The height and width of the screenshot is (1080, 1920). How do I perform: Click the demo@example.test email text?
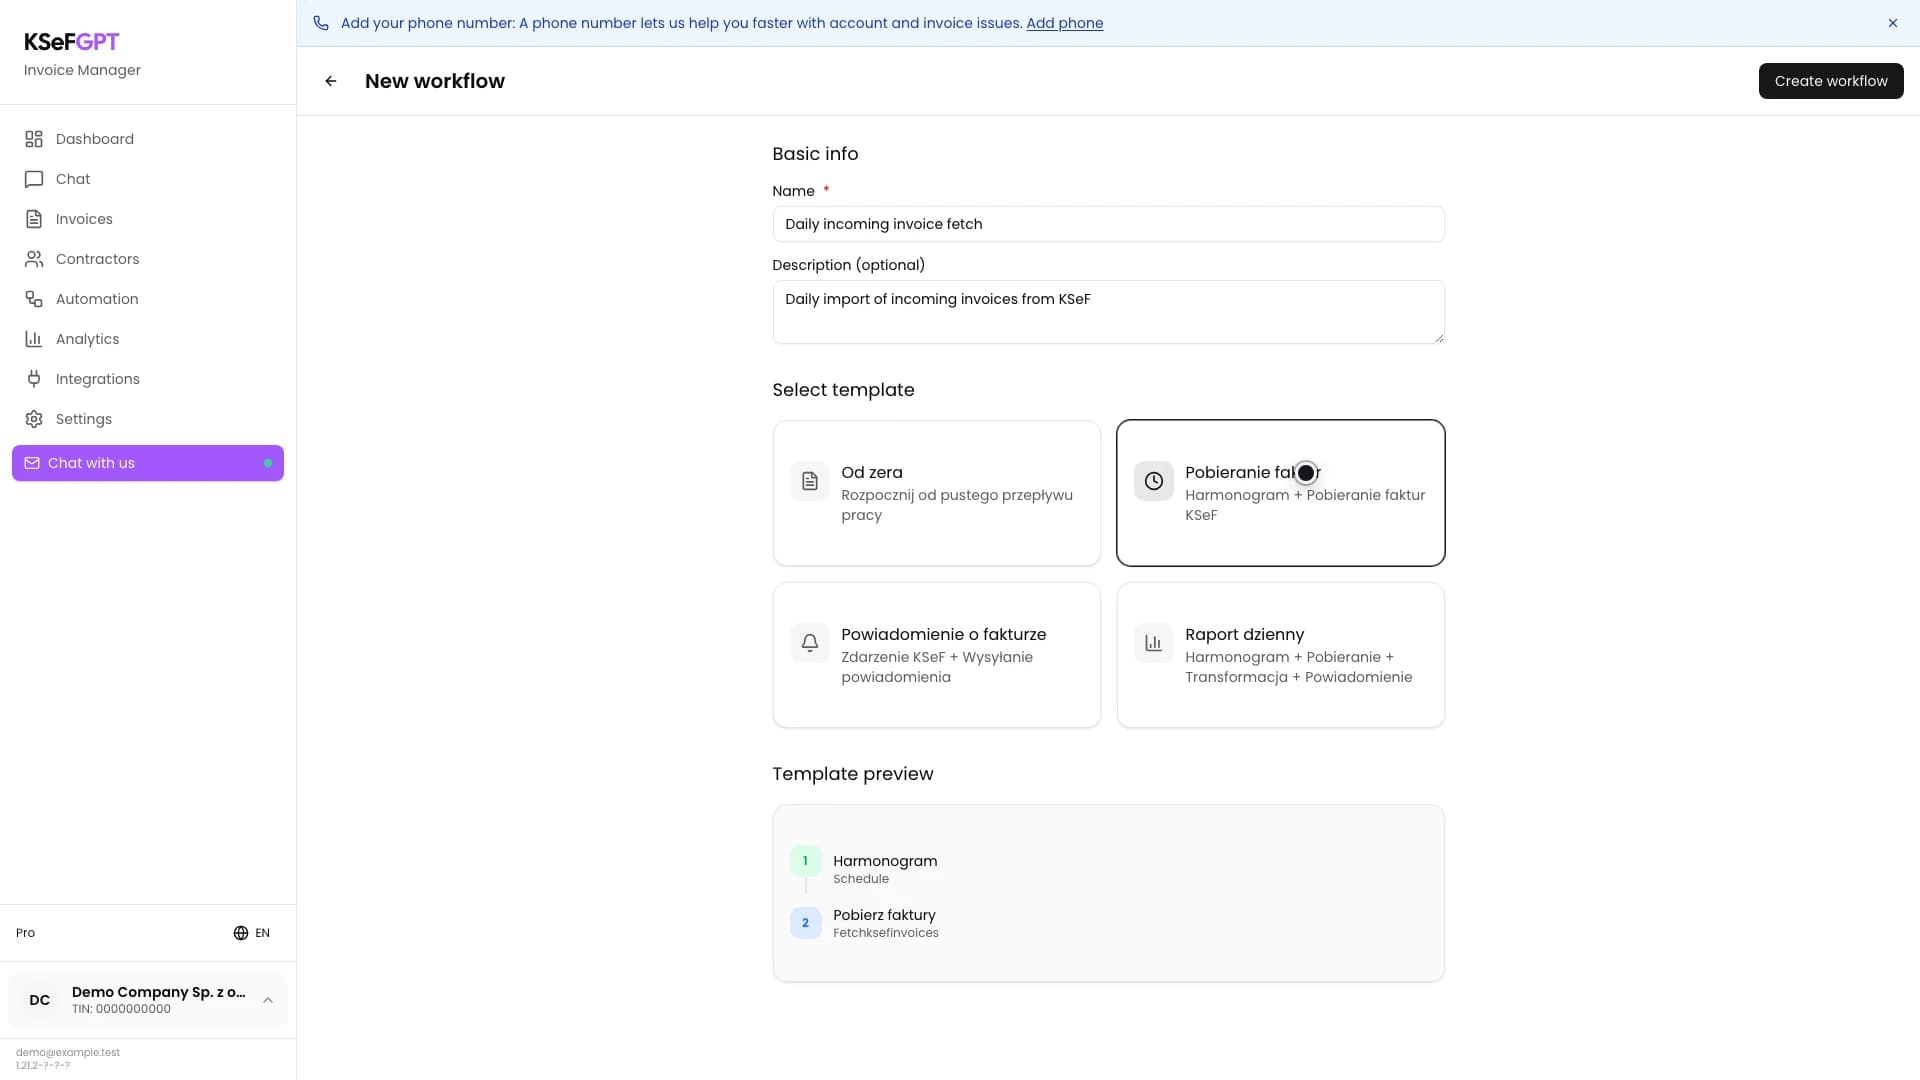(x=67, y=1052)
